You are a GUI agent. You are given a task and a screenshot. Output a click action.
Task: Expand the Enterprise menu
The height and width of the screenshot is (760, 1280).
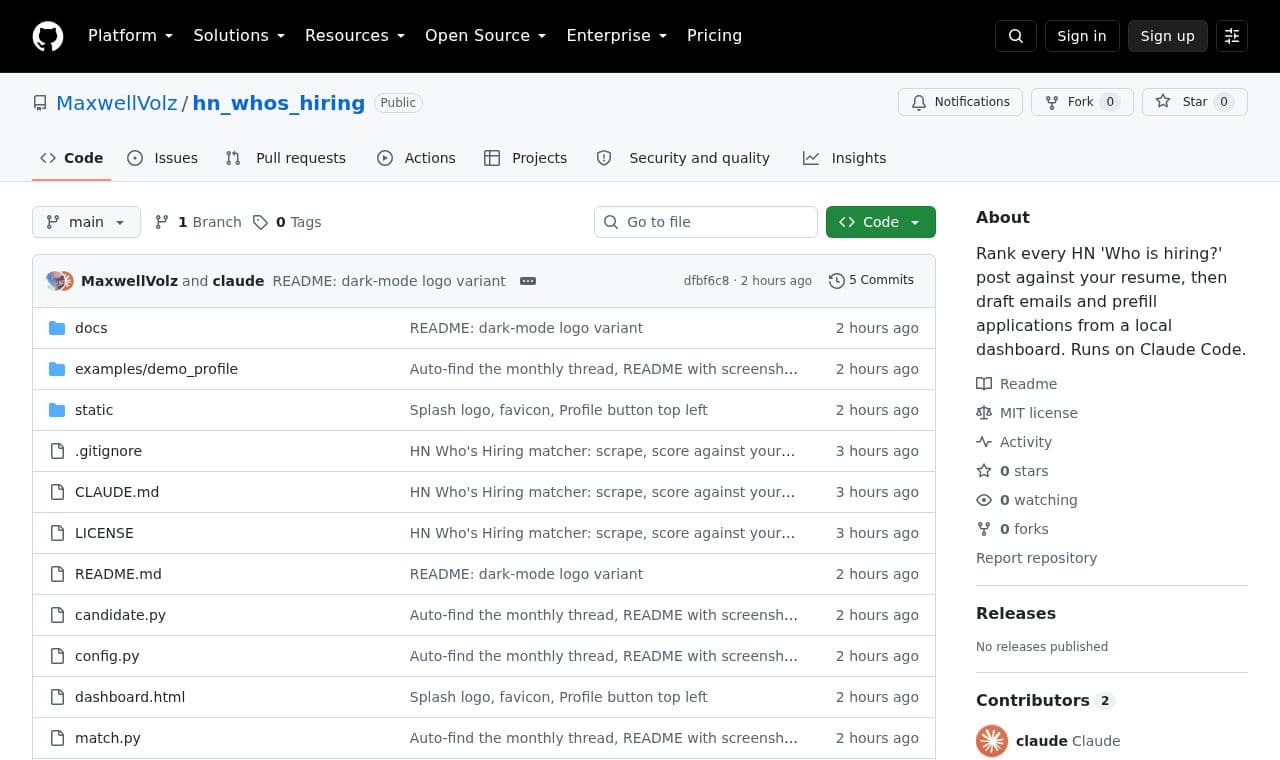pyautogui.click(x=617, y=36)
